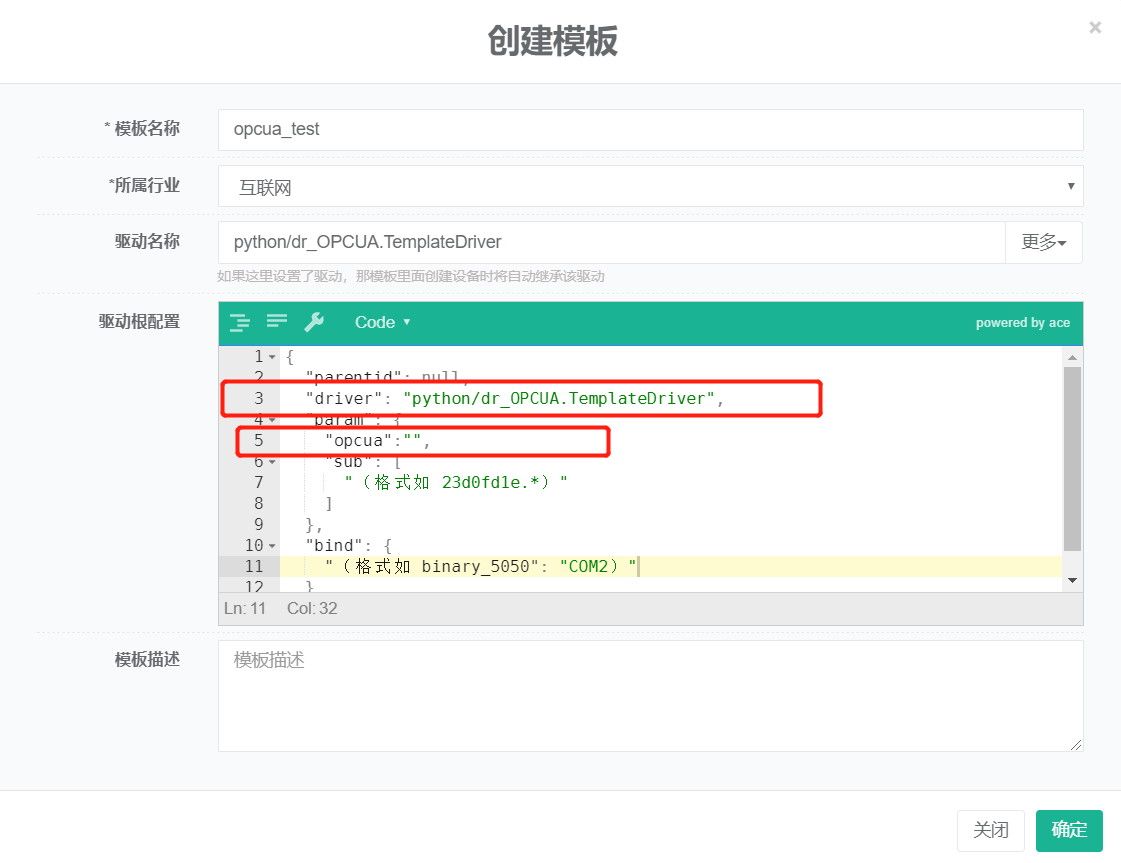The image size is (1121, 863).
Task: Open the 所属行业 industry select box
Action: pos(650,187)
